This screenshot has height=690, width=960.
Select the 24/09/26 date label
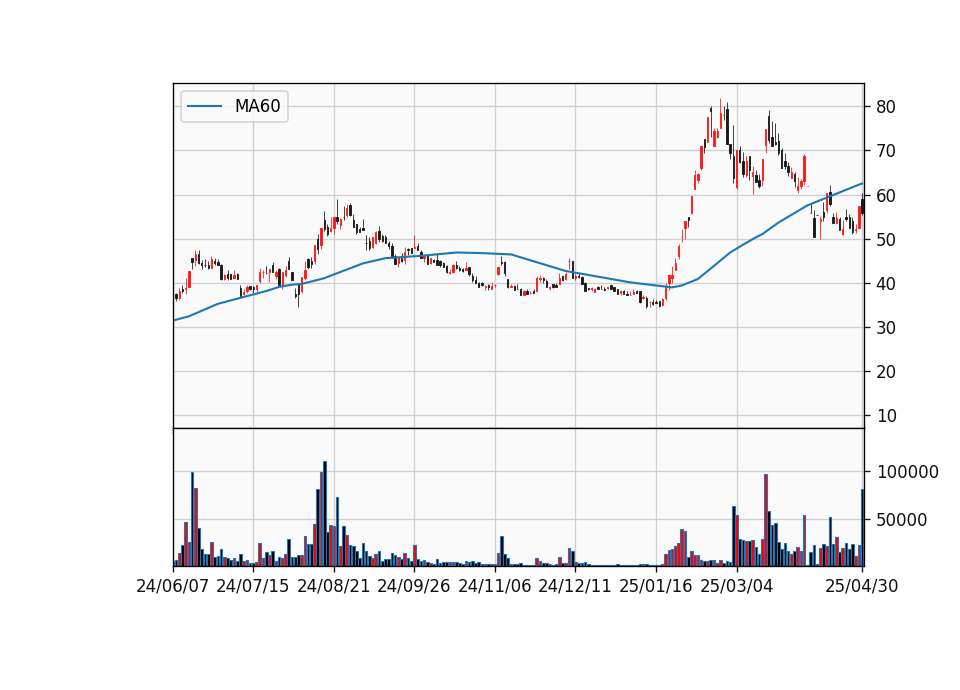pyautogui.click(x=414, y=586)
